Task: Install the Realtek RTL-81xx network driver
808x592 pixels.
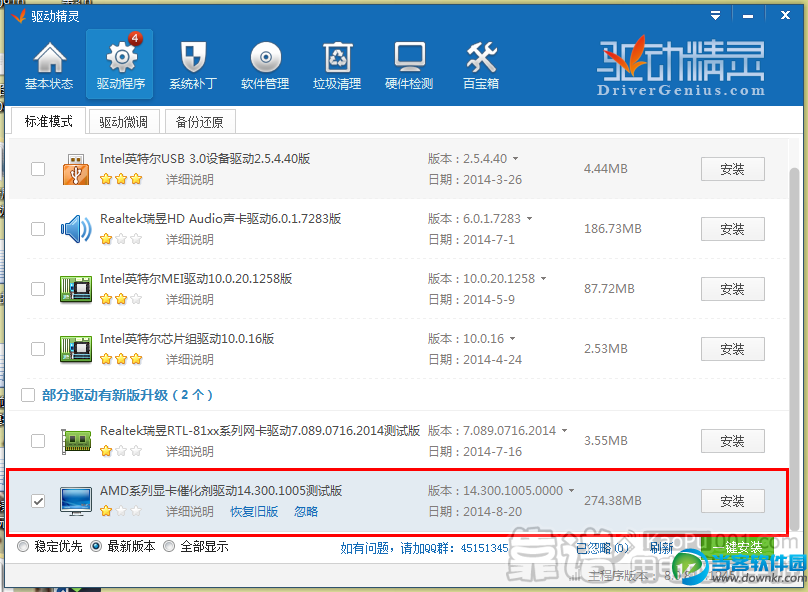Action: 732,441
